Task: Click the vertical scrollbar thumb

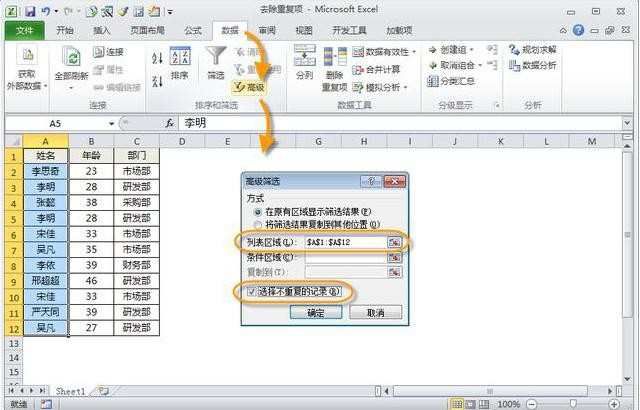Action: (628, 235)
